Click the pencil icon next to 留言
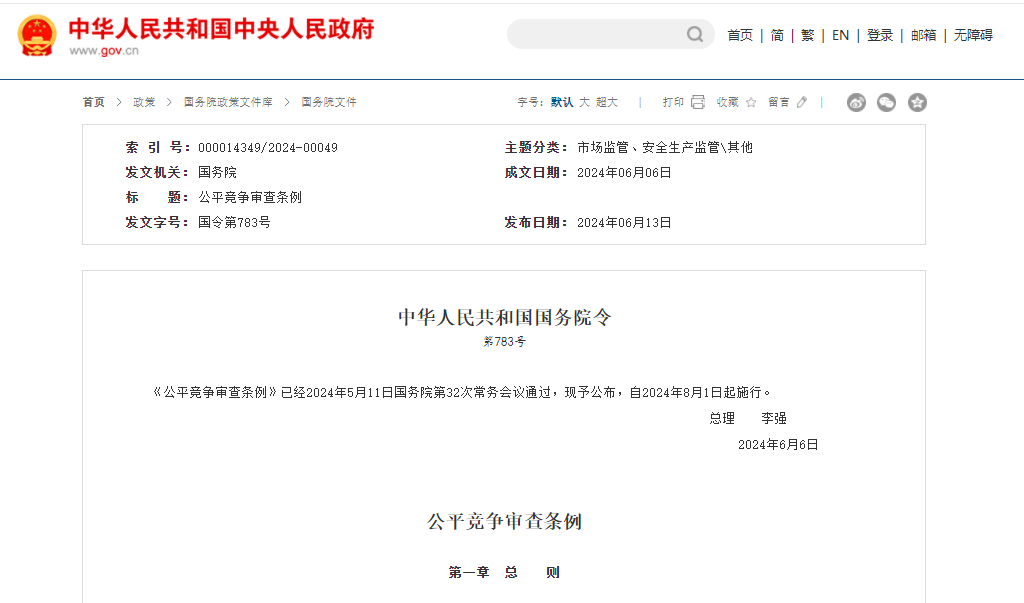Viewport: 1024px width, 603px height. pyautogui.click(x=802, y=102)
